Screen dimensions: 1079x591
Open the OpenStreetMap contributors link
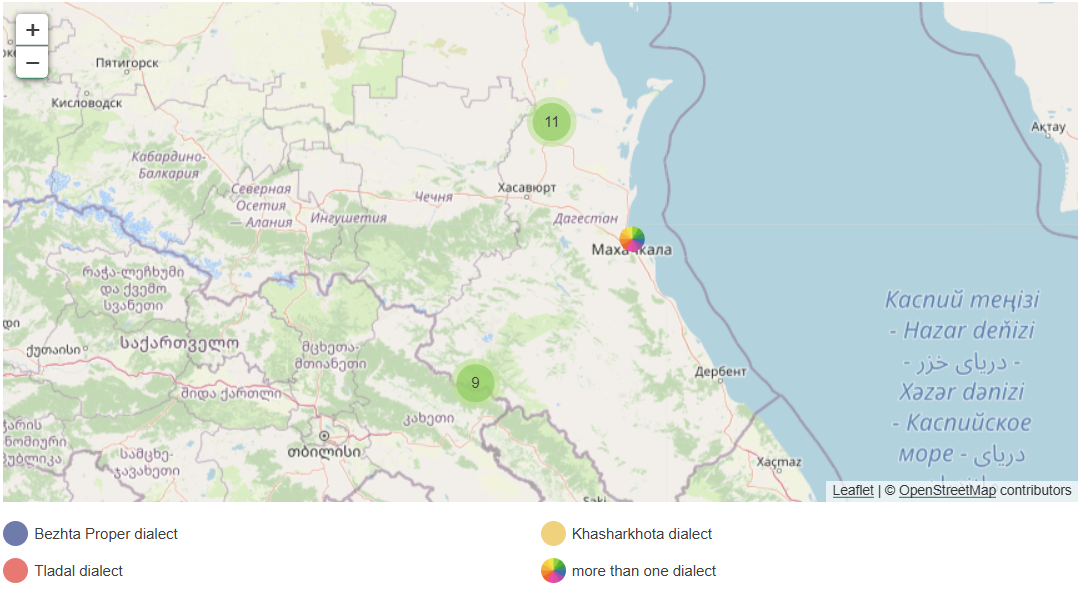point(946,490)
